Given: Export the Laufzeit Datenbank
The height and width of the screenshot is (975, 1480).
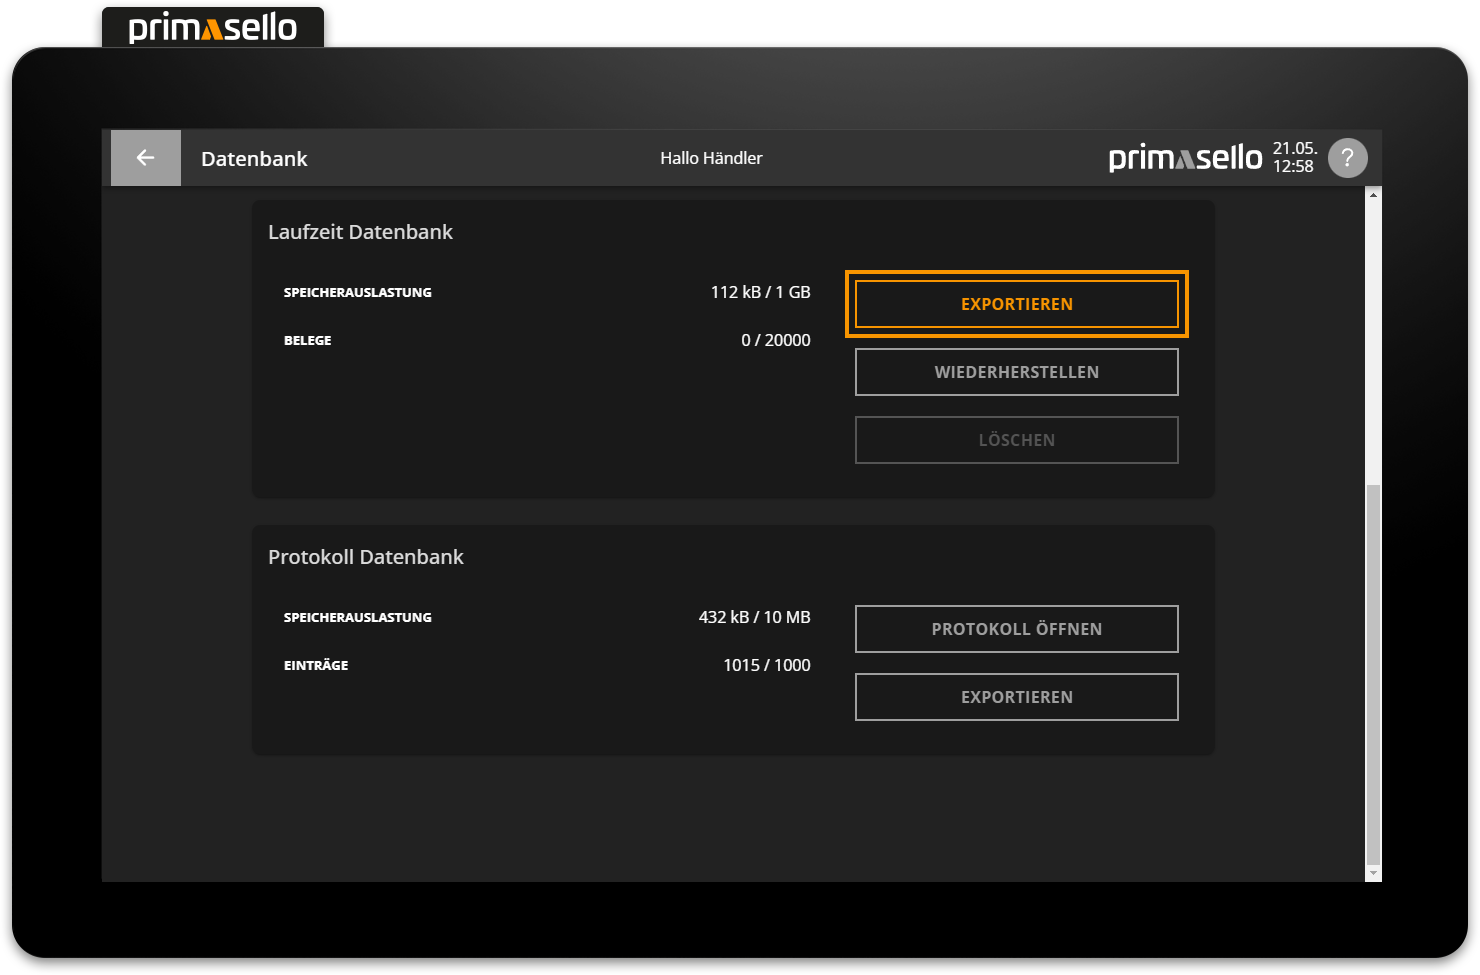Looking at the screenshot, I should [1016, 304].
